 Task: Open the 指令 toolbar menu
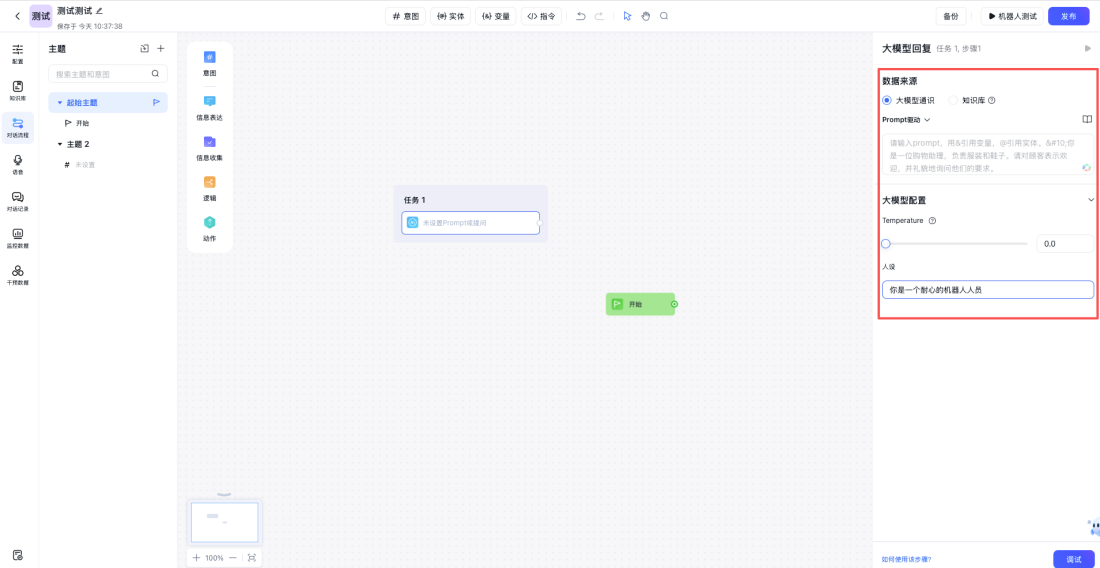point(541,16)
